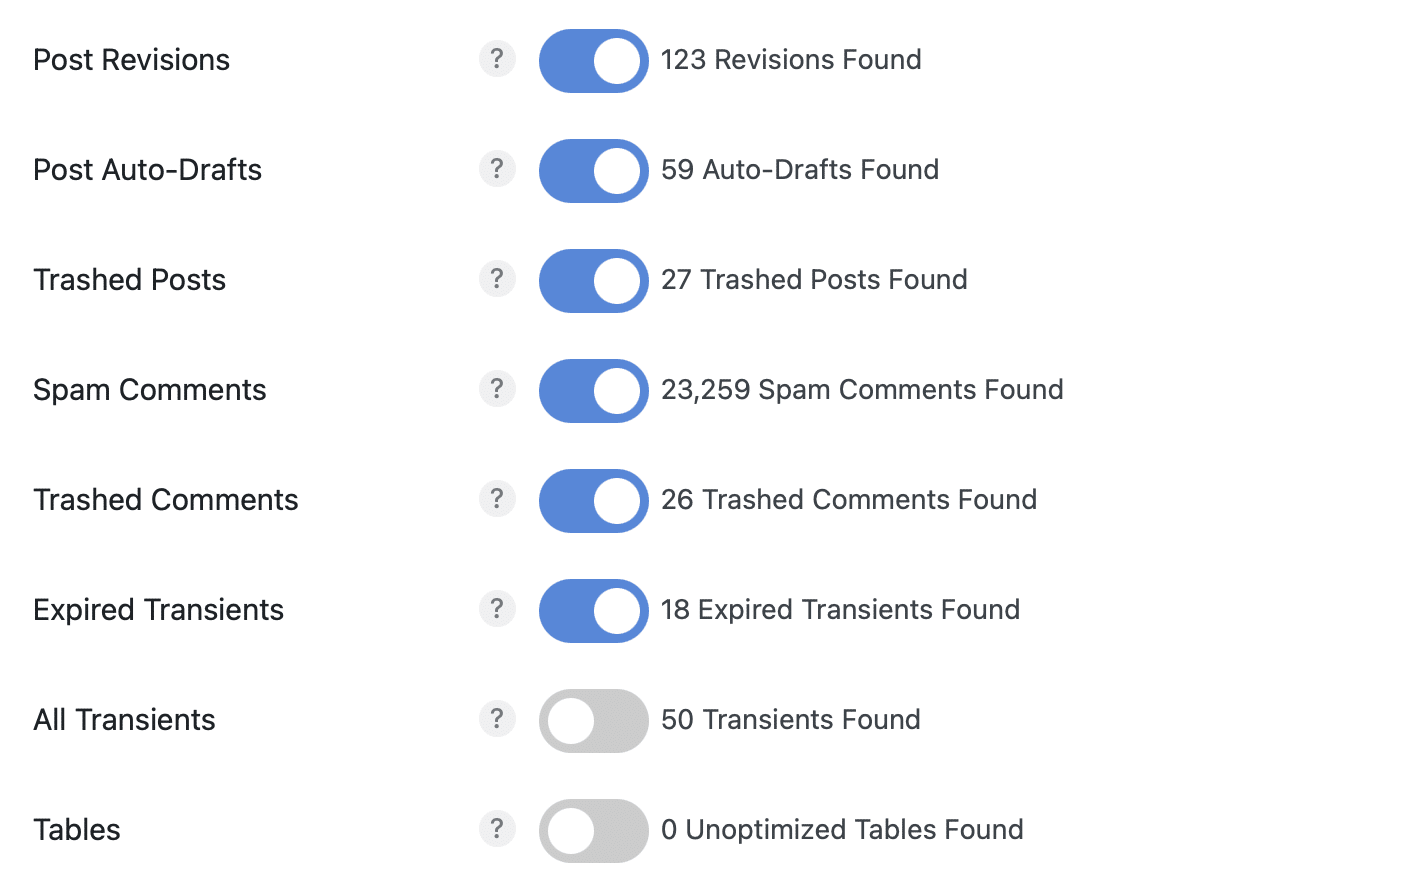Viewport: 1414px width, 894px height.
Task: Turn on the Tables optimization switch
Action: point(593,829)
